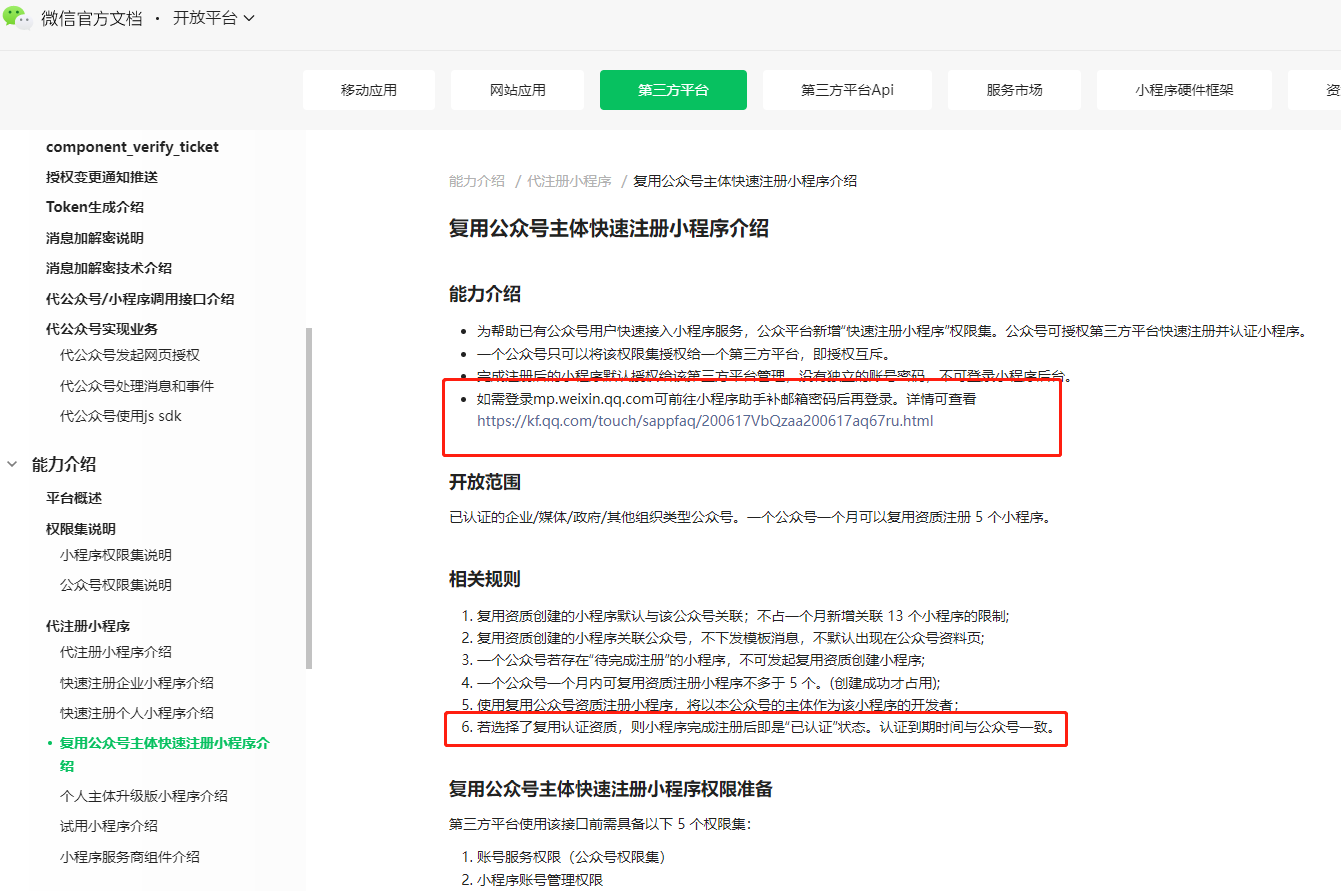The height and width of the screenshot is (891, 1341).
Task: Click the page title 复用公众号主体快速注册小程序介绍
Action: pyautogui.click(x=609, y=228)
